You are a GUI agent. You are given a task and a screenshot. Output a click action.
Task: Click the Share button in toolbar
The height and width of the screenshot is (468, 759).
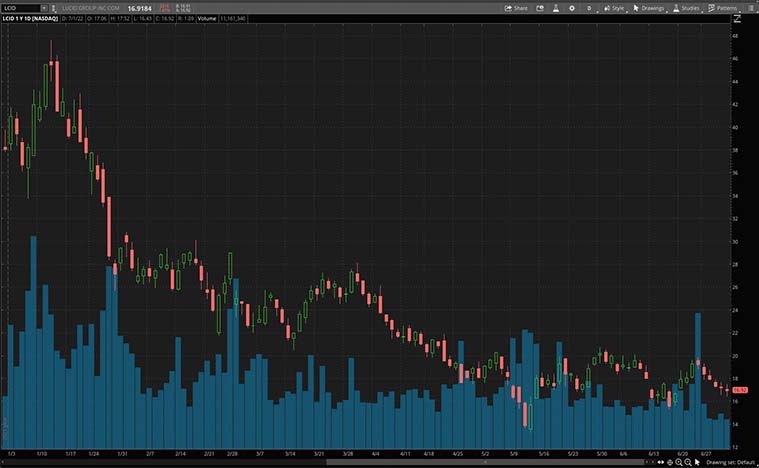point(516,8)
